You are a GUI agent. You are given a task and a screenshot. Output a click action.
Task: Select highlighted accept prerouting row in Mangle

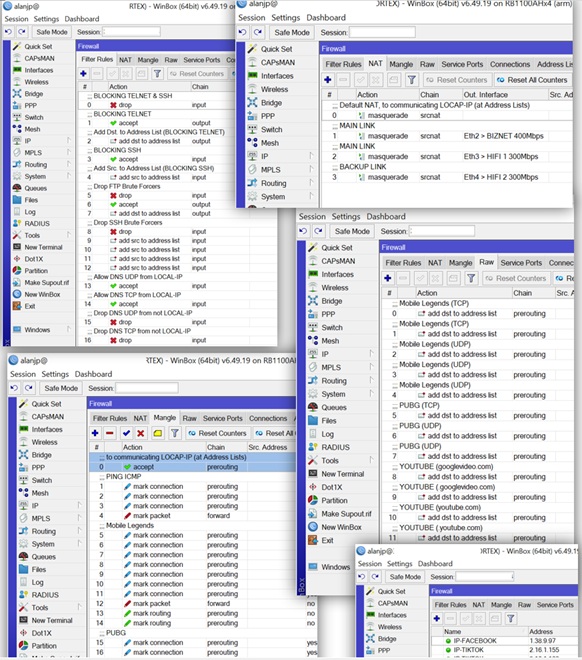(x=192, y=467)
